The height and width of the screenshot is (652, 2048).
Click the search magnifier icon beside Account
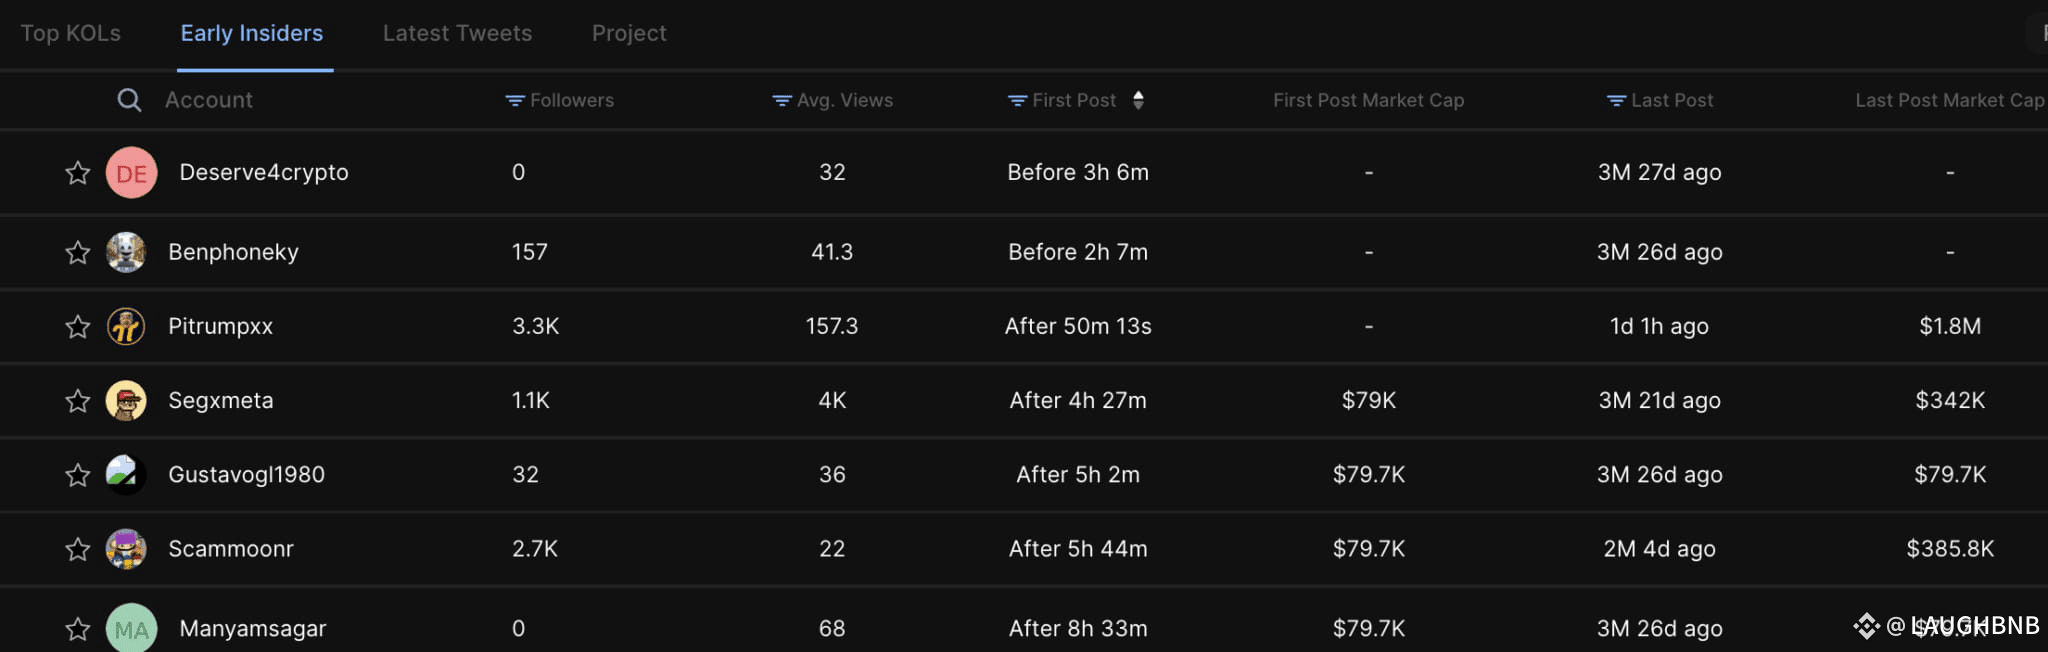tap(129, 100)
